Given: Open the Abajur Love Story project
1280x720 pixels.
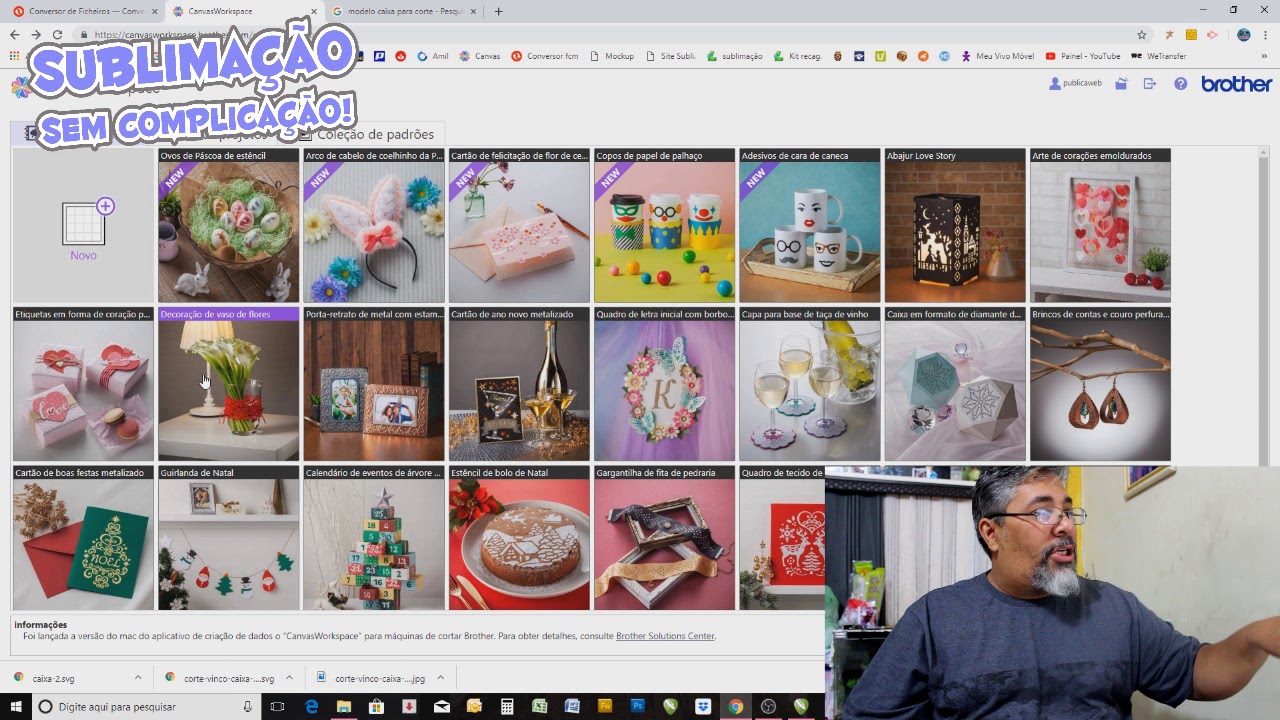Looking at the screenshot, I should point(955,225).
